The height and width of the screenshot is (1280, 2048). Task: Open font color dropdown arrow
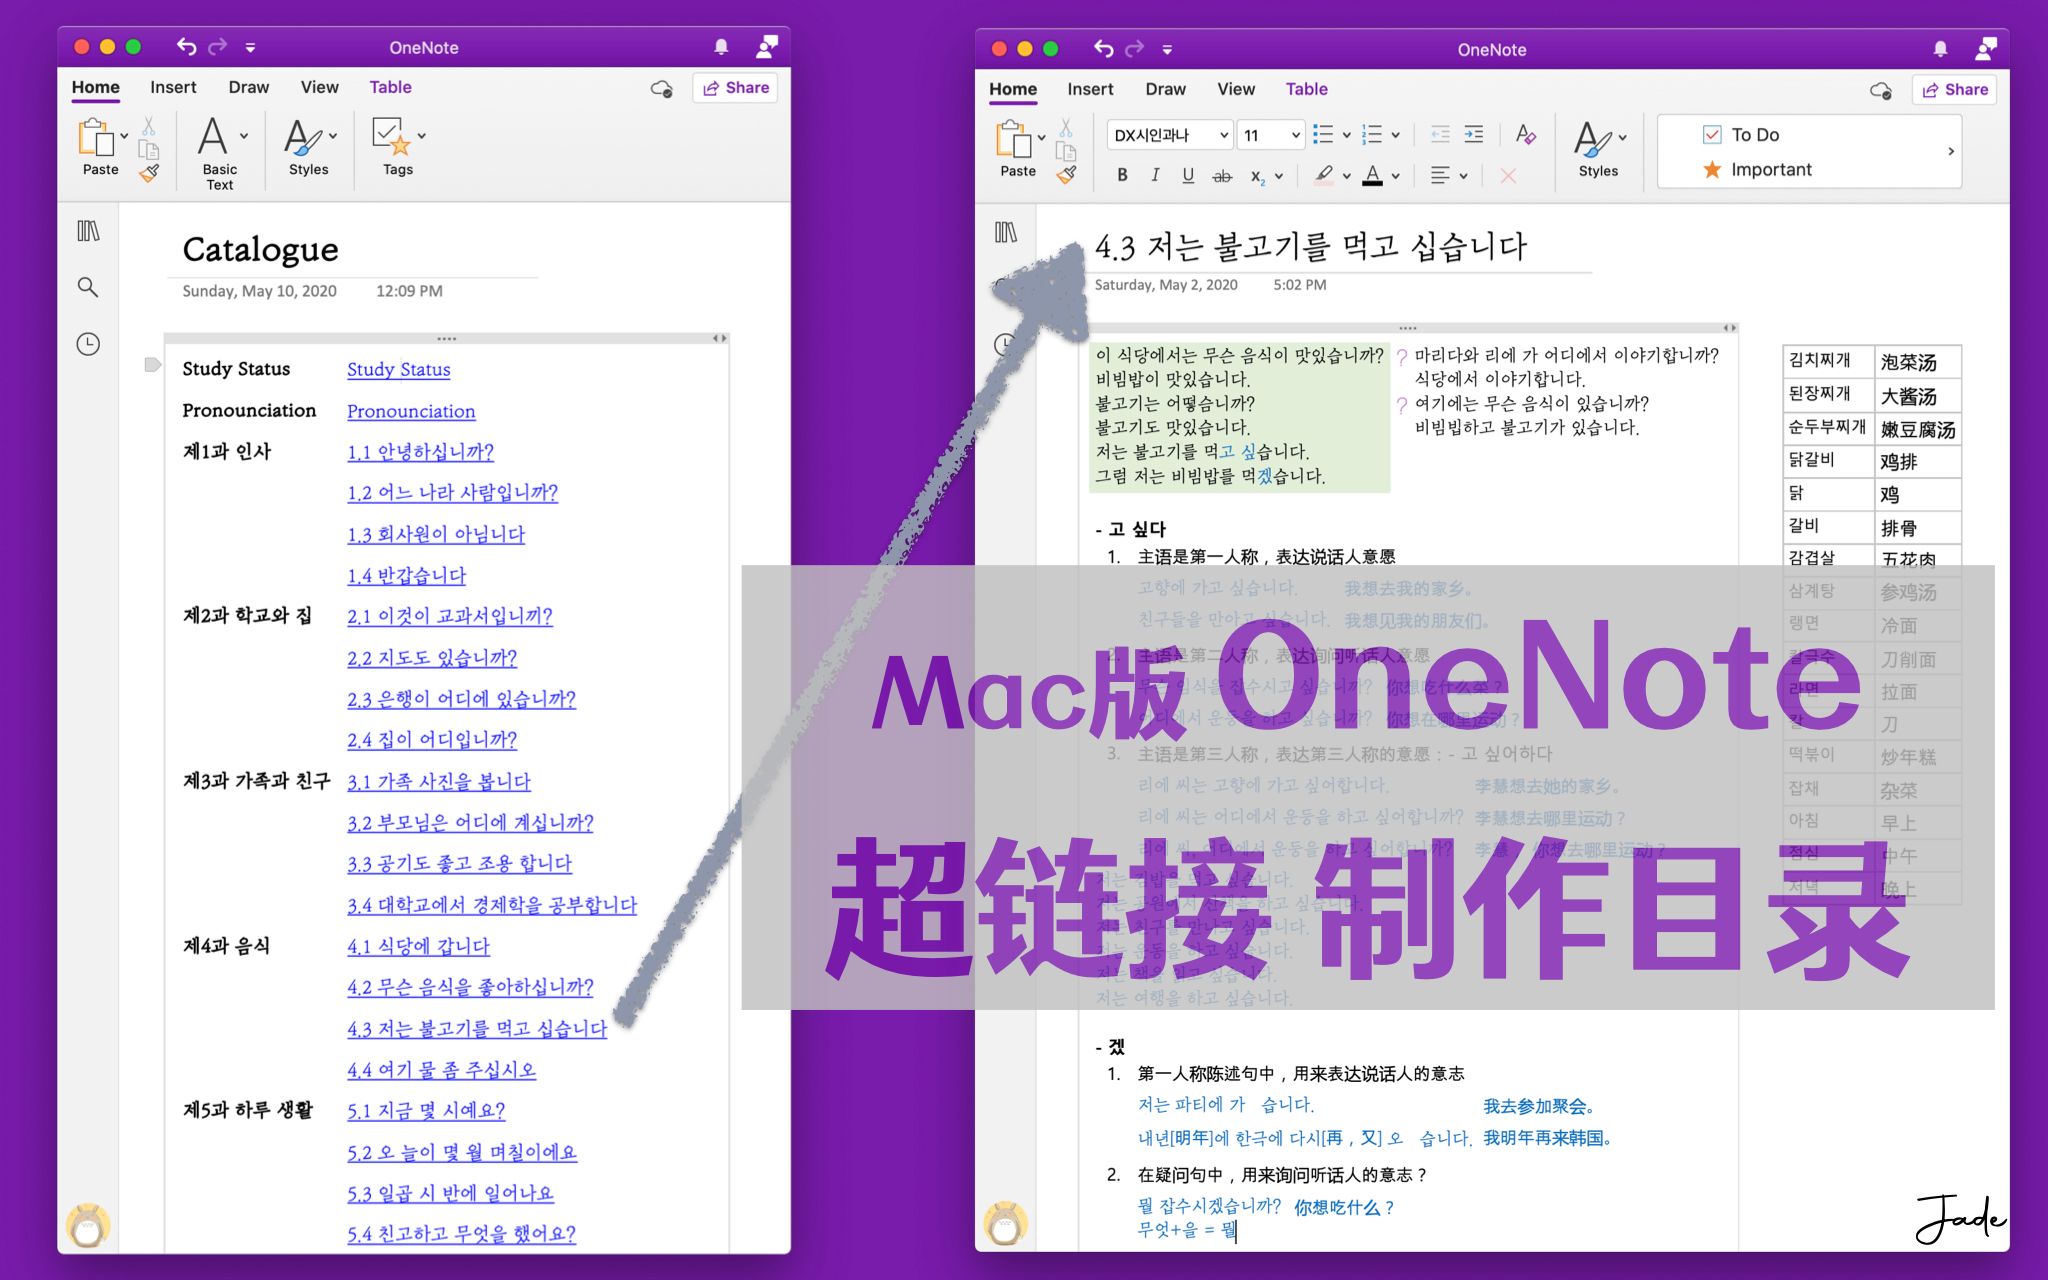point(1396,176)
